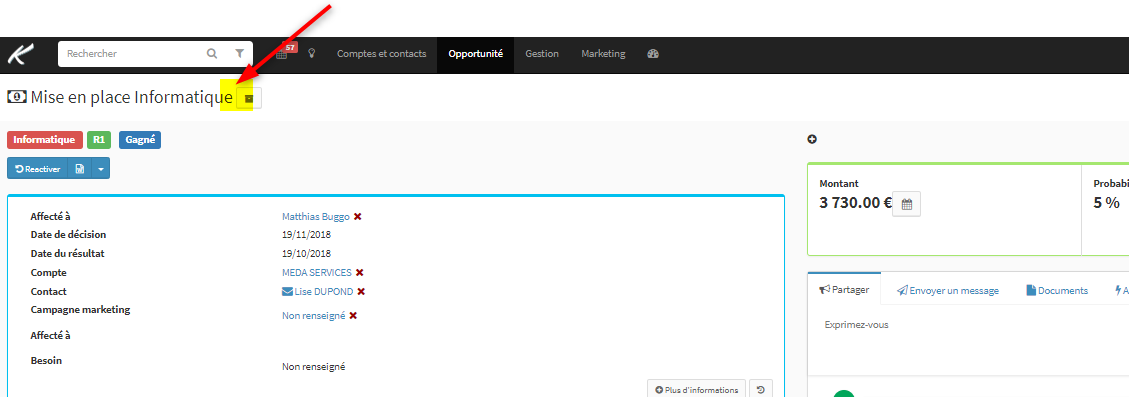The width and height of the screenshot is (1129, 397).
Task: Click the envelope icon before Lise DUPOND
Action: 287,292
